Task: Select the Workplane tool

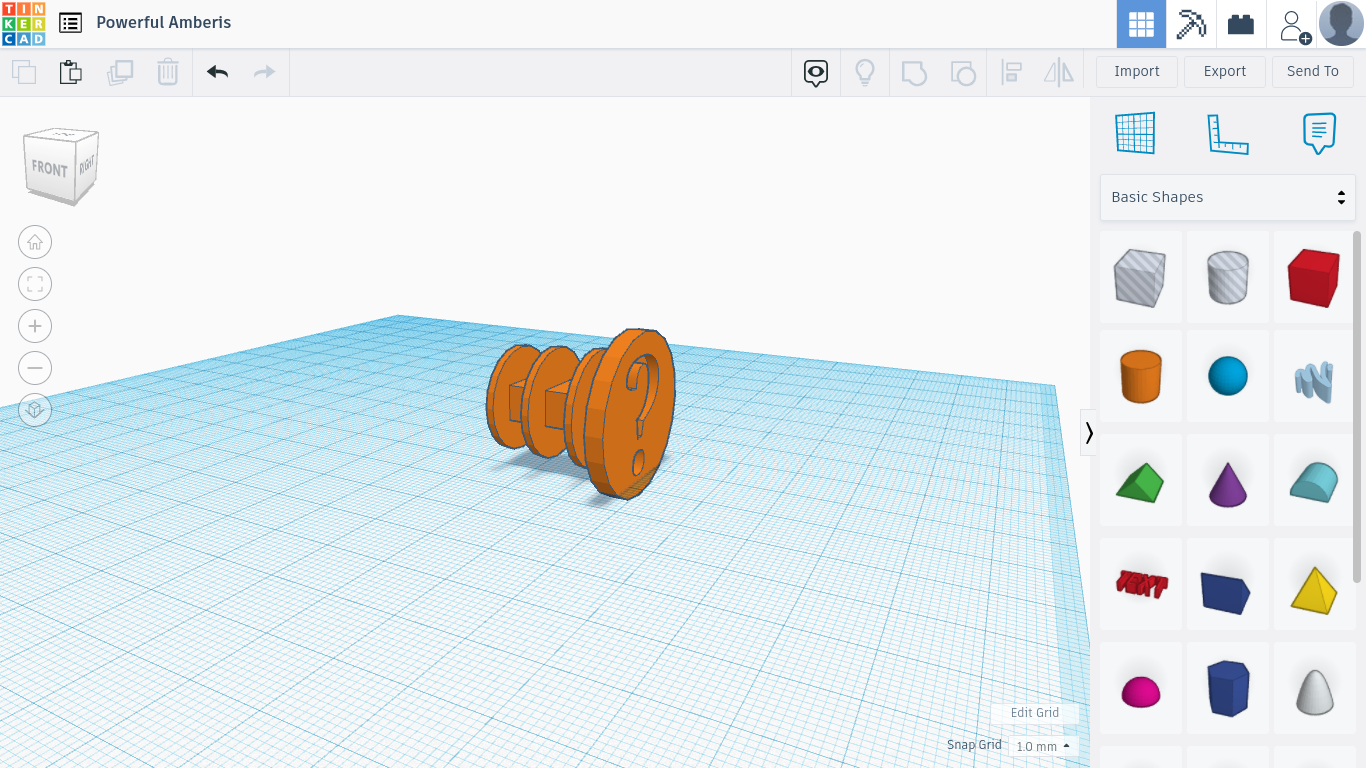Action: pyautogui.click(x=1135, y=133)
